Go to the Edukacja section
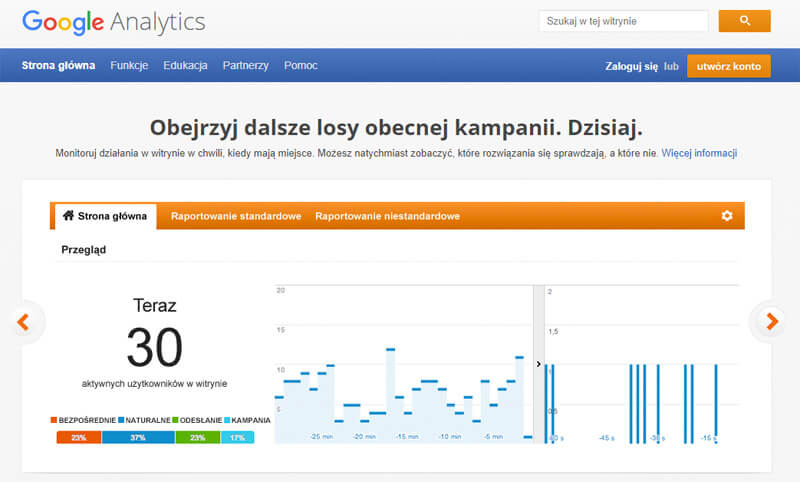This screenshot has height=482, width=800. (185, 66)
